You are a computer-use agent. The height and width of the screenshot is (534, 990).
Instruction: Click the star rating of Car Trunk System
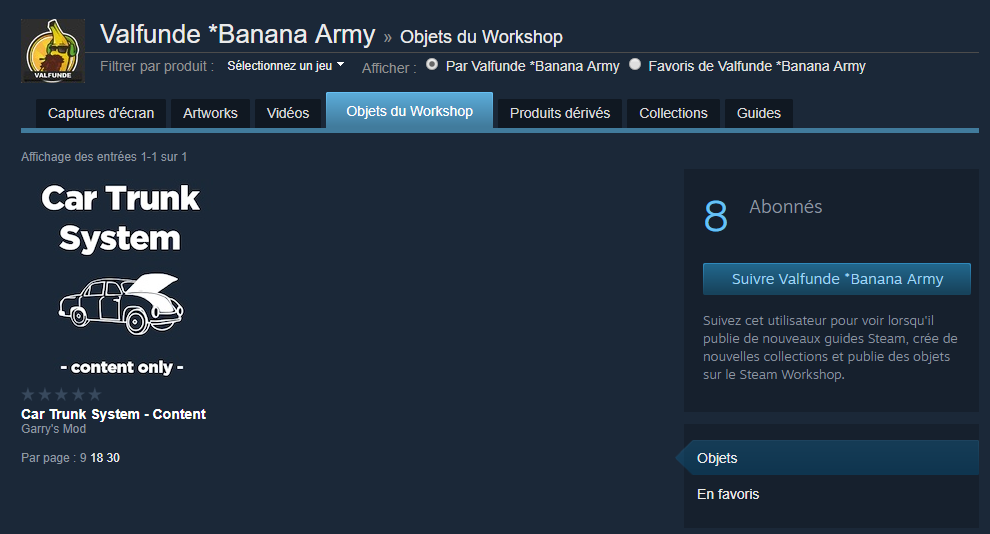click(61, 395)
